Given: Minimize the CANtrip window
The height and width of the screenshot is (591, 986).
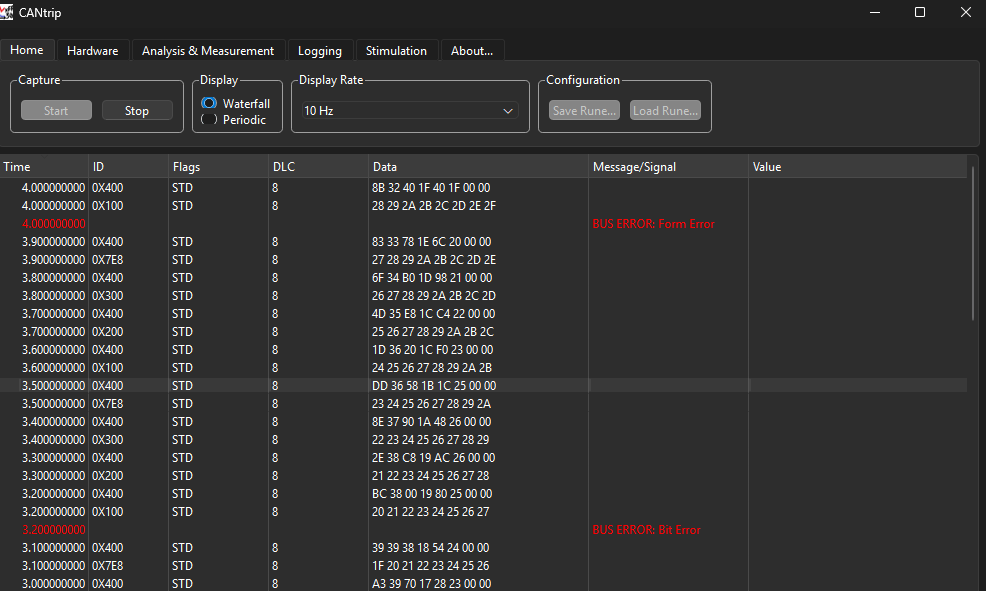Looking at the screenshot, I should (875, 12).
